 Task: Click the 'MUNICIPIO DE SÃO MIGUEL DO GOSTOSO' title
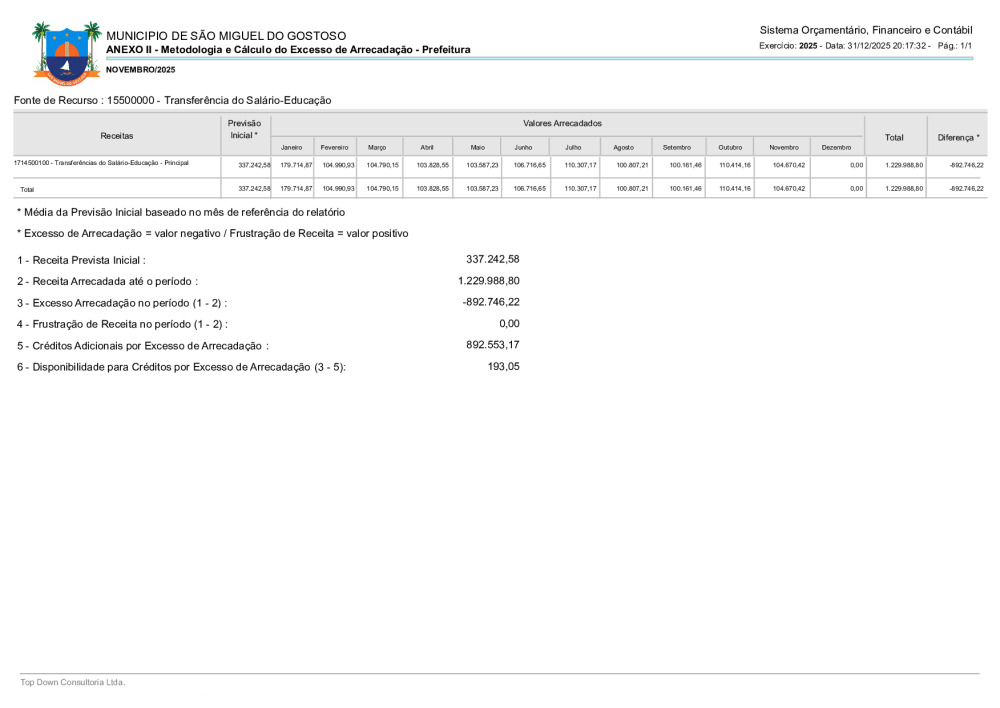pos(226,36)
